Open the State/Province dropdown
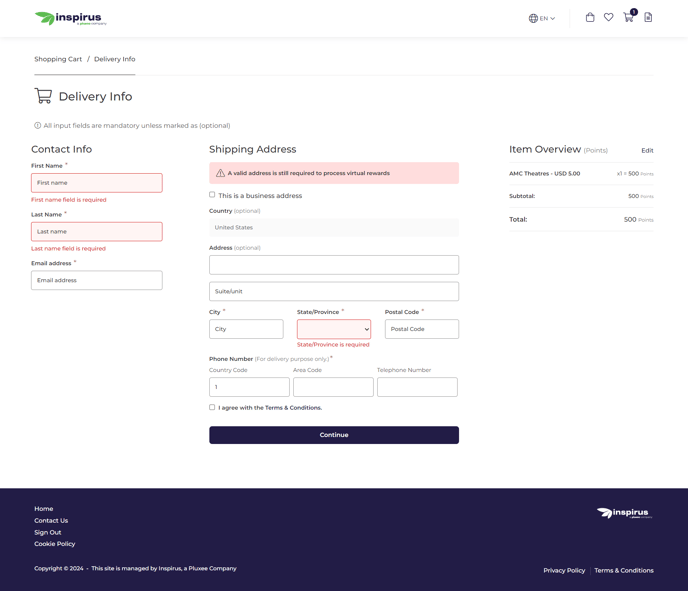This screenshot has width=688, height=591. [334, 329]
